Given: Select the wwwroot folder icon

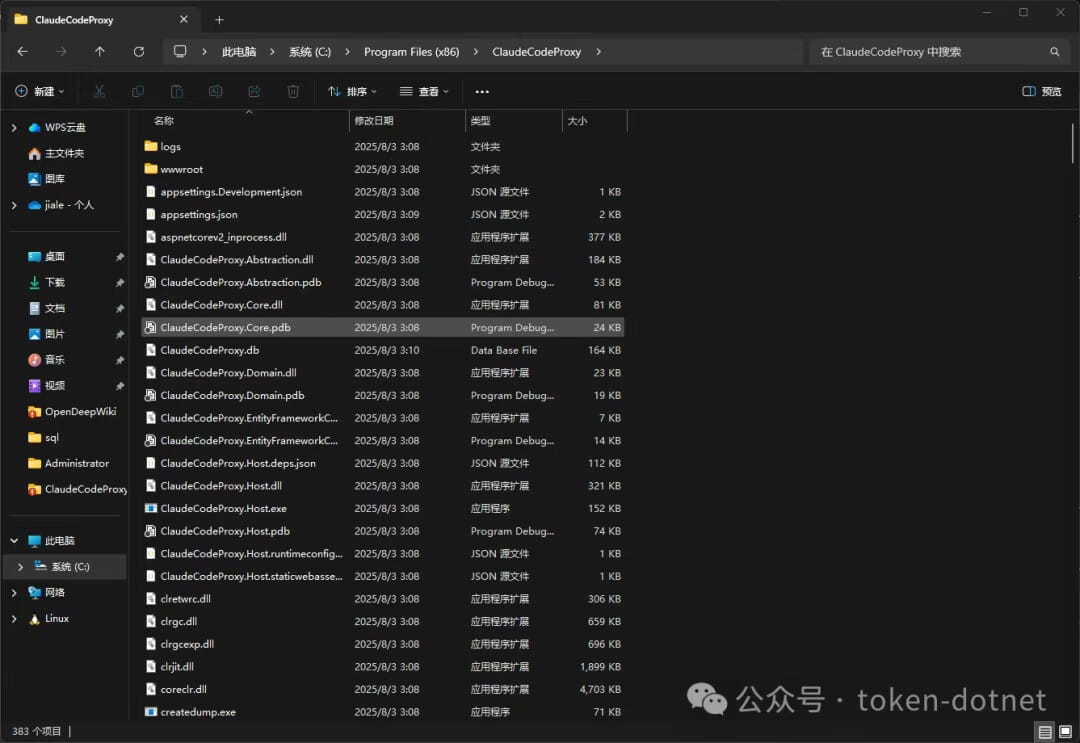Looking at the screenshot, I should coord(151,169).
